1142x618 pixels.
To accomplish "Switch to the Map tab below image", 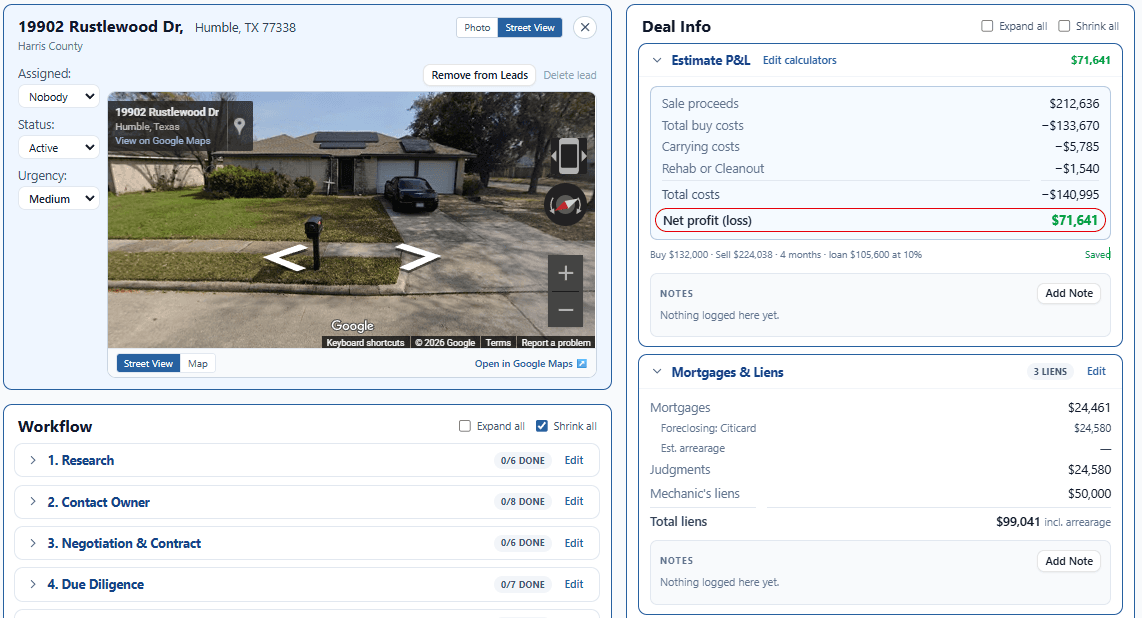I will tap(197, 363).
